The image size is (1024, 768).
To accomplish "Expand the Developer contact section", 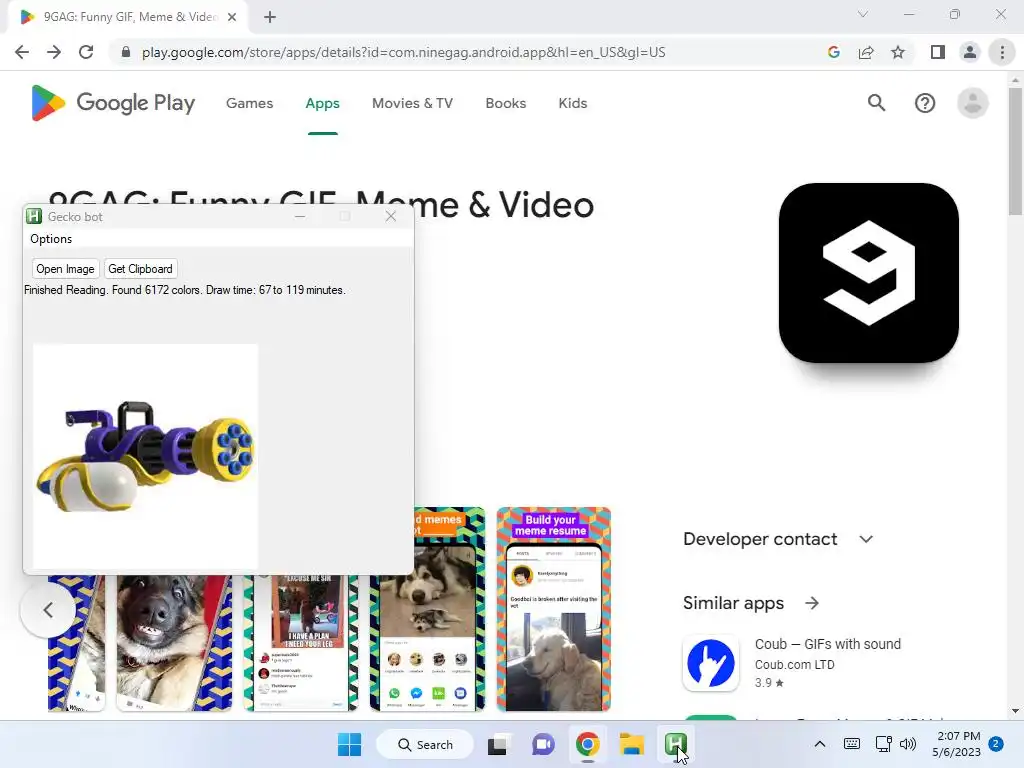I will click(x=866, y=539).
